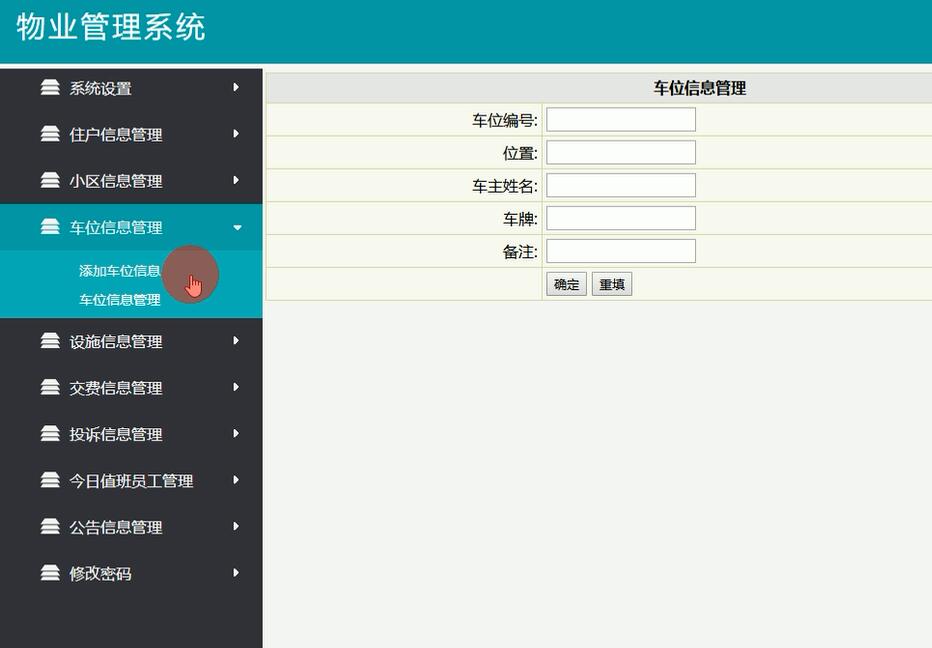Expand the 交费信息管理 arrow
Viewport: 932px width, 648px height.
tap(236, 387)
